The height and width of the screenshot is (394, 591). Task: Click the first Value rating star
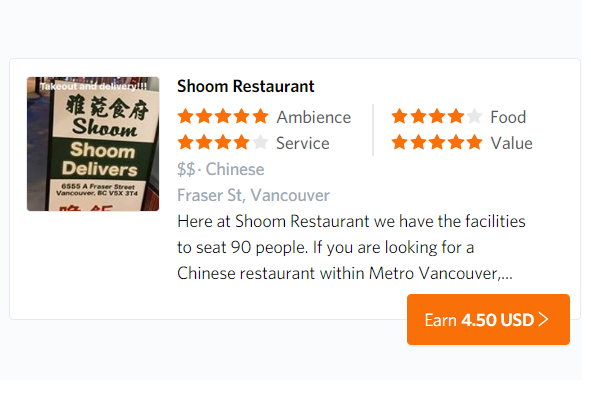pos(400,143)
